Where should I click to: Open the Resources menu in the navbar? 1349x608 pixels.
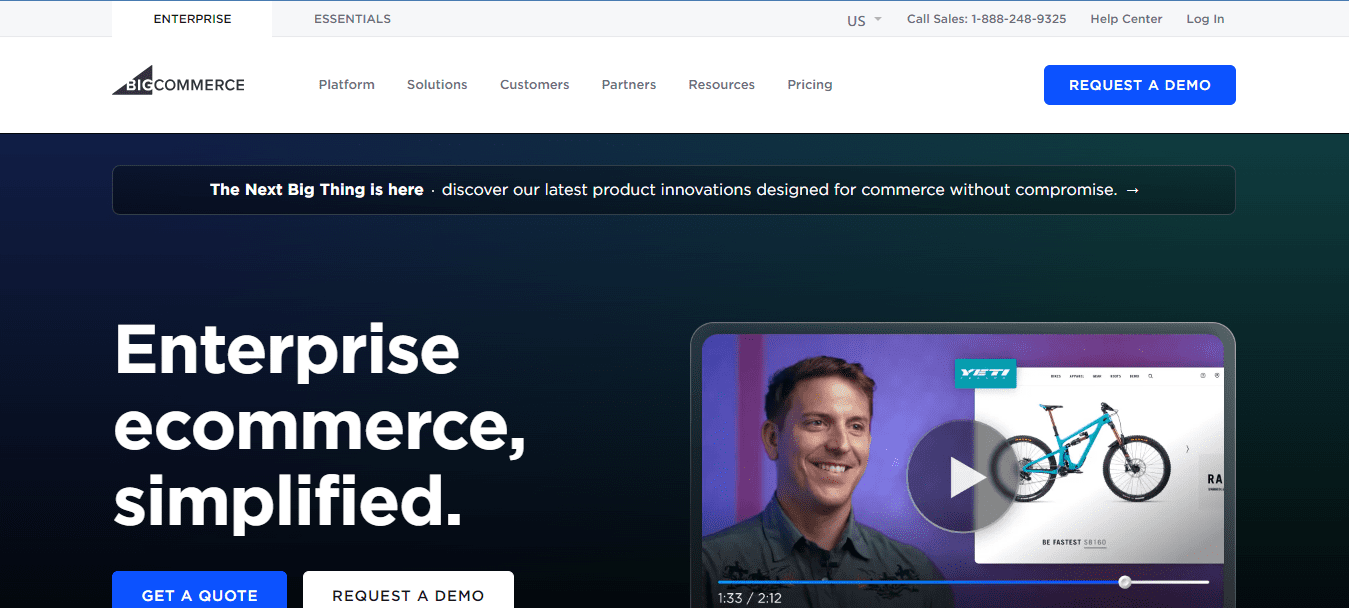pyautogui.click(x=721, y=85)
